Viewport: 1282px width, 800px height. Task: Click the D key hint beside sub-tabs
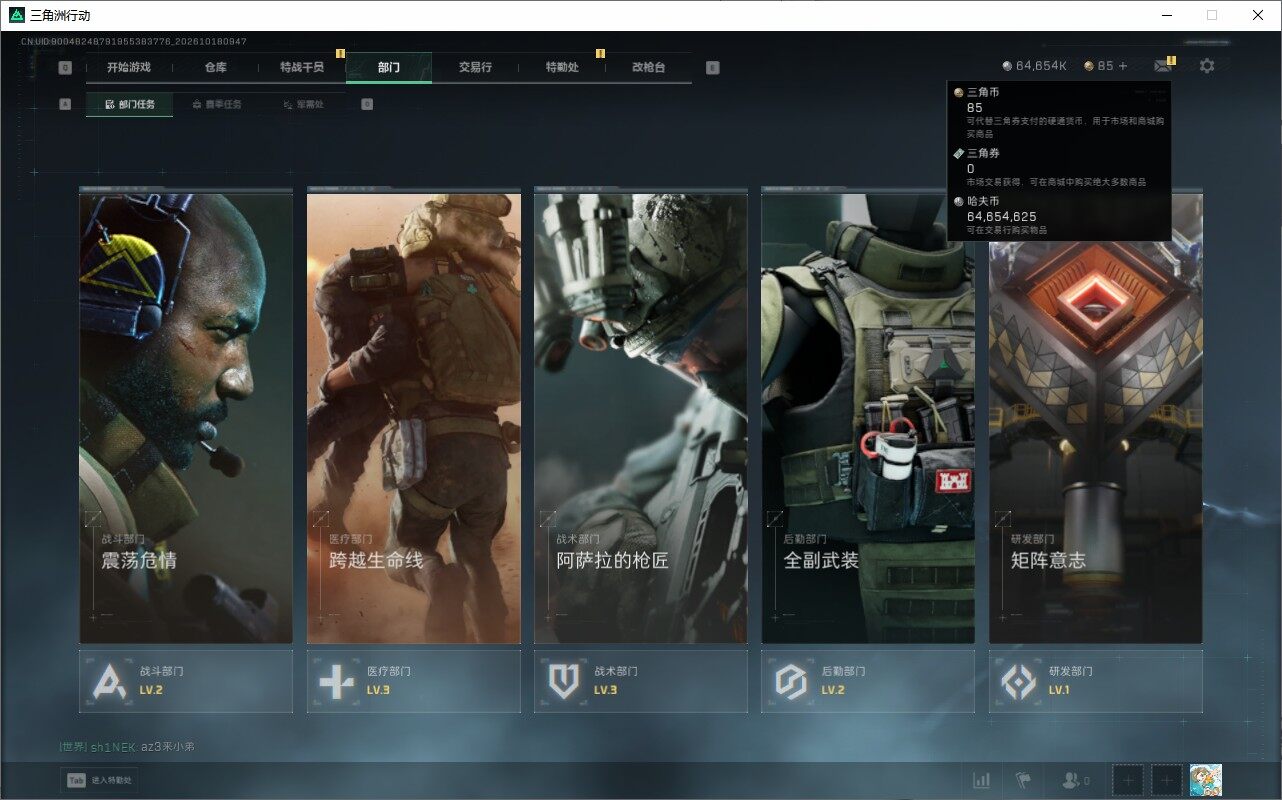tap(367, 104)
